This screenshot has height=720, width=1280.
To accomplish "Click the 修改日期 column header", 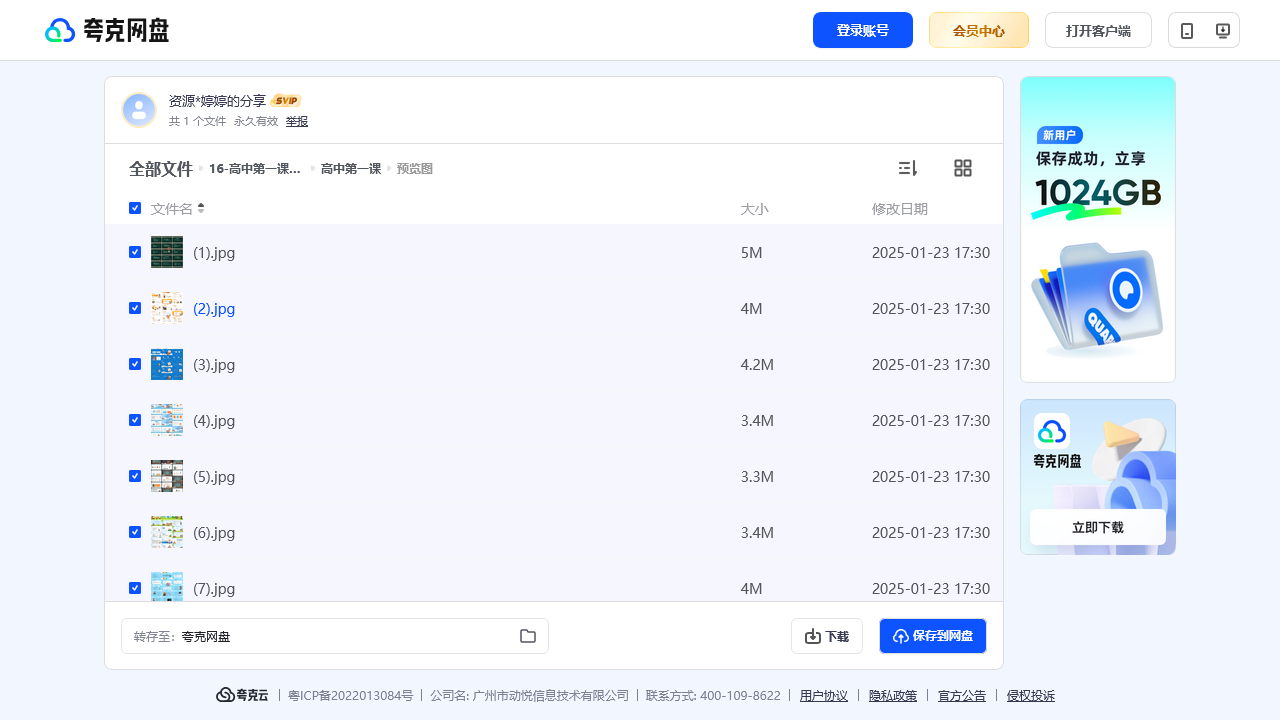I will point(900,209).
